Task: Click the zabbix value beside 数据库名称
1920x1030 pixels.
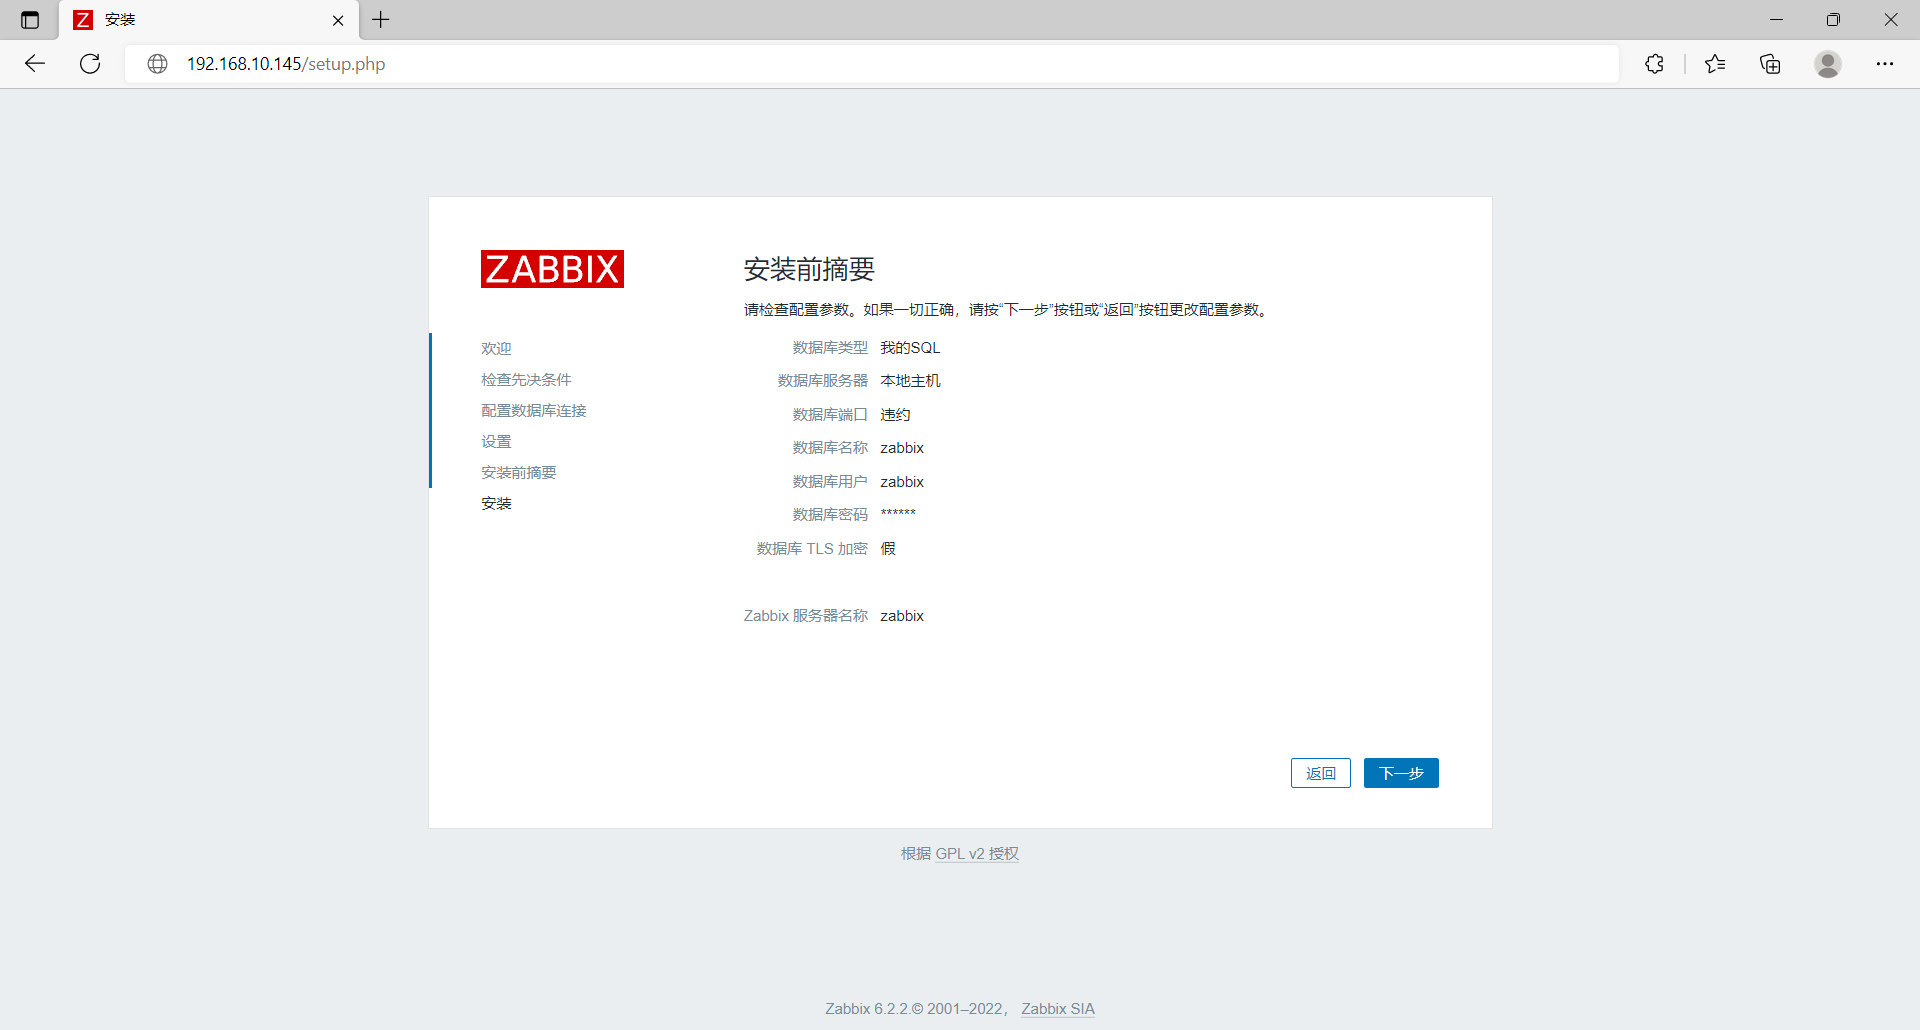Action: (902, 448)
